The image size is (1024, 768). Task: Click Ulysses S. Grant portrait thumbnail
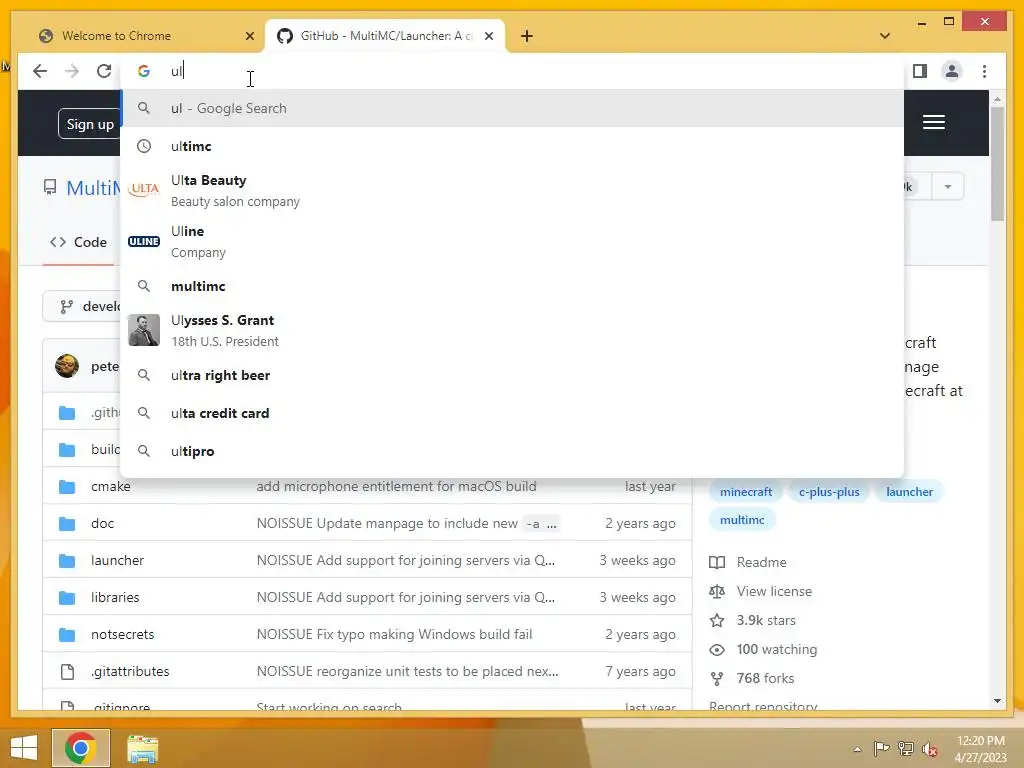[144, 330]
